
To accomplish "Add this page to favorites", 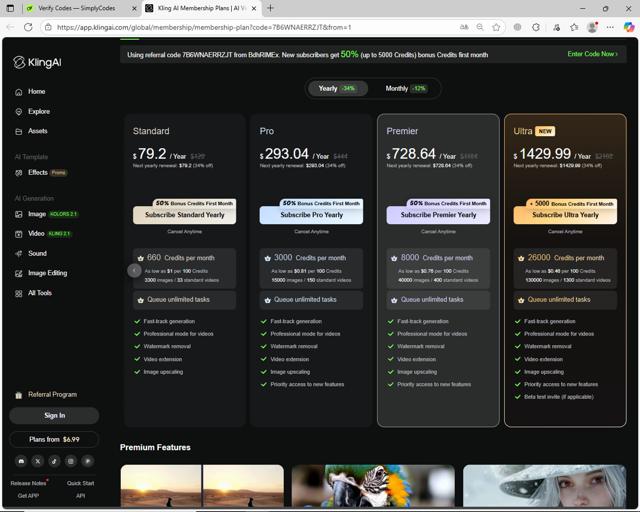I will click(x=496, y=27).
